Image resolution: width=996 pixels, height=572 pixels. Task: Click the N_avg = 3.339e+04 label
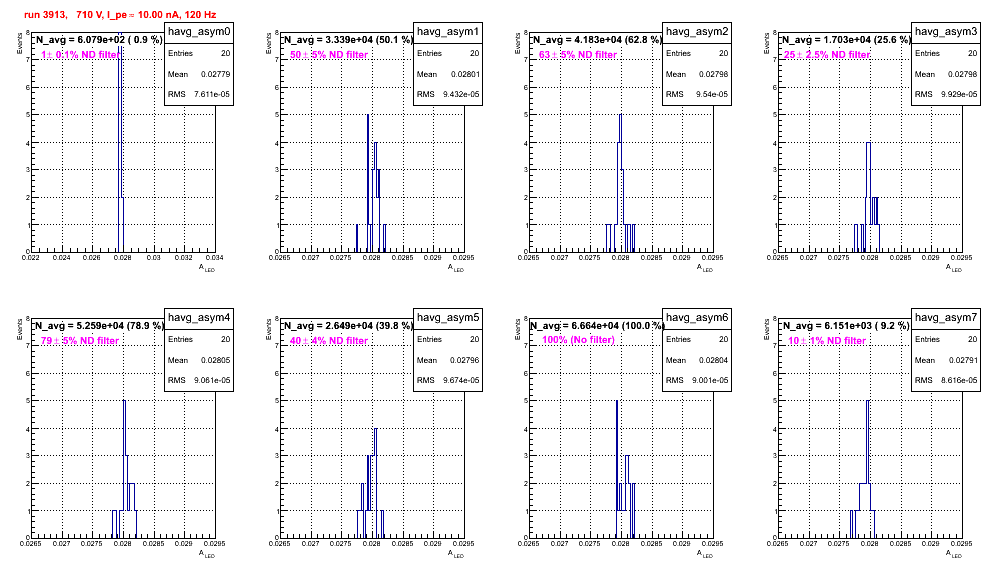pyautogui.click(x=348, y=40)
